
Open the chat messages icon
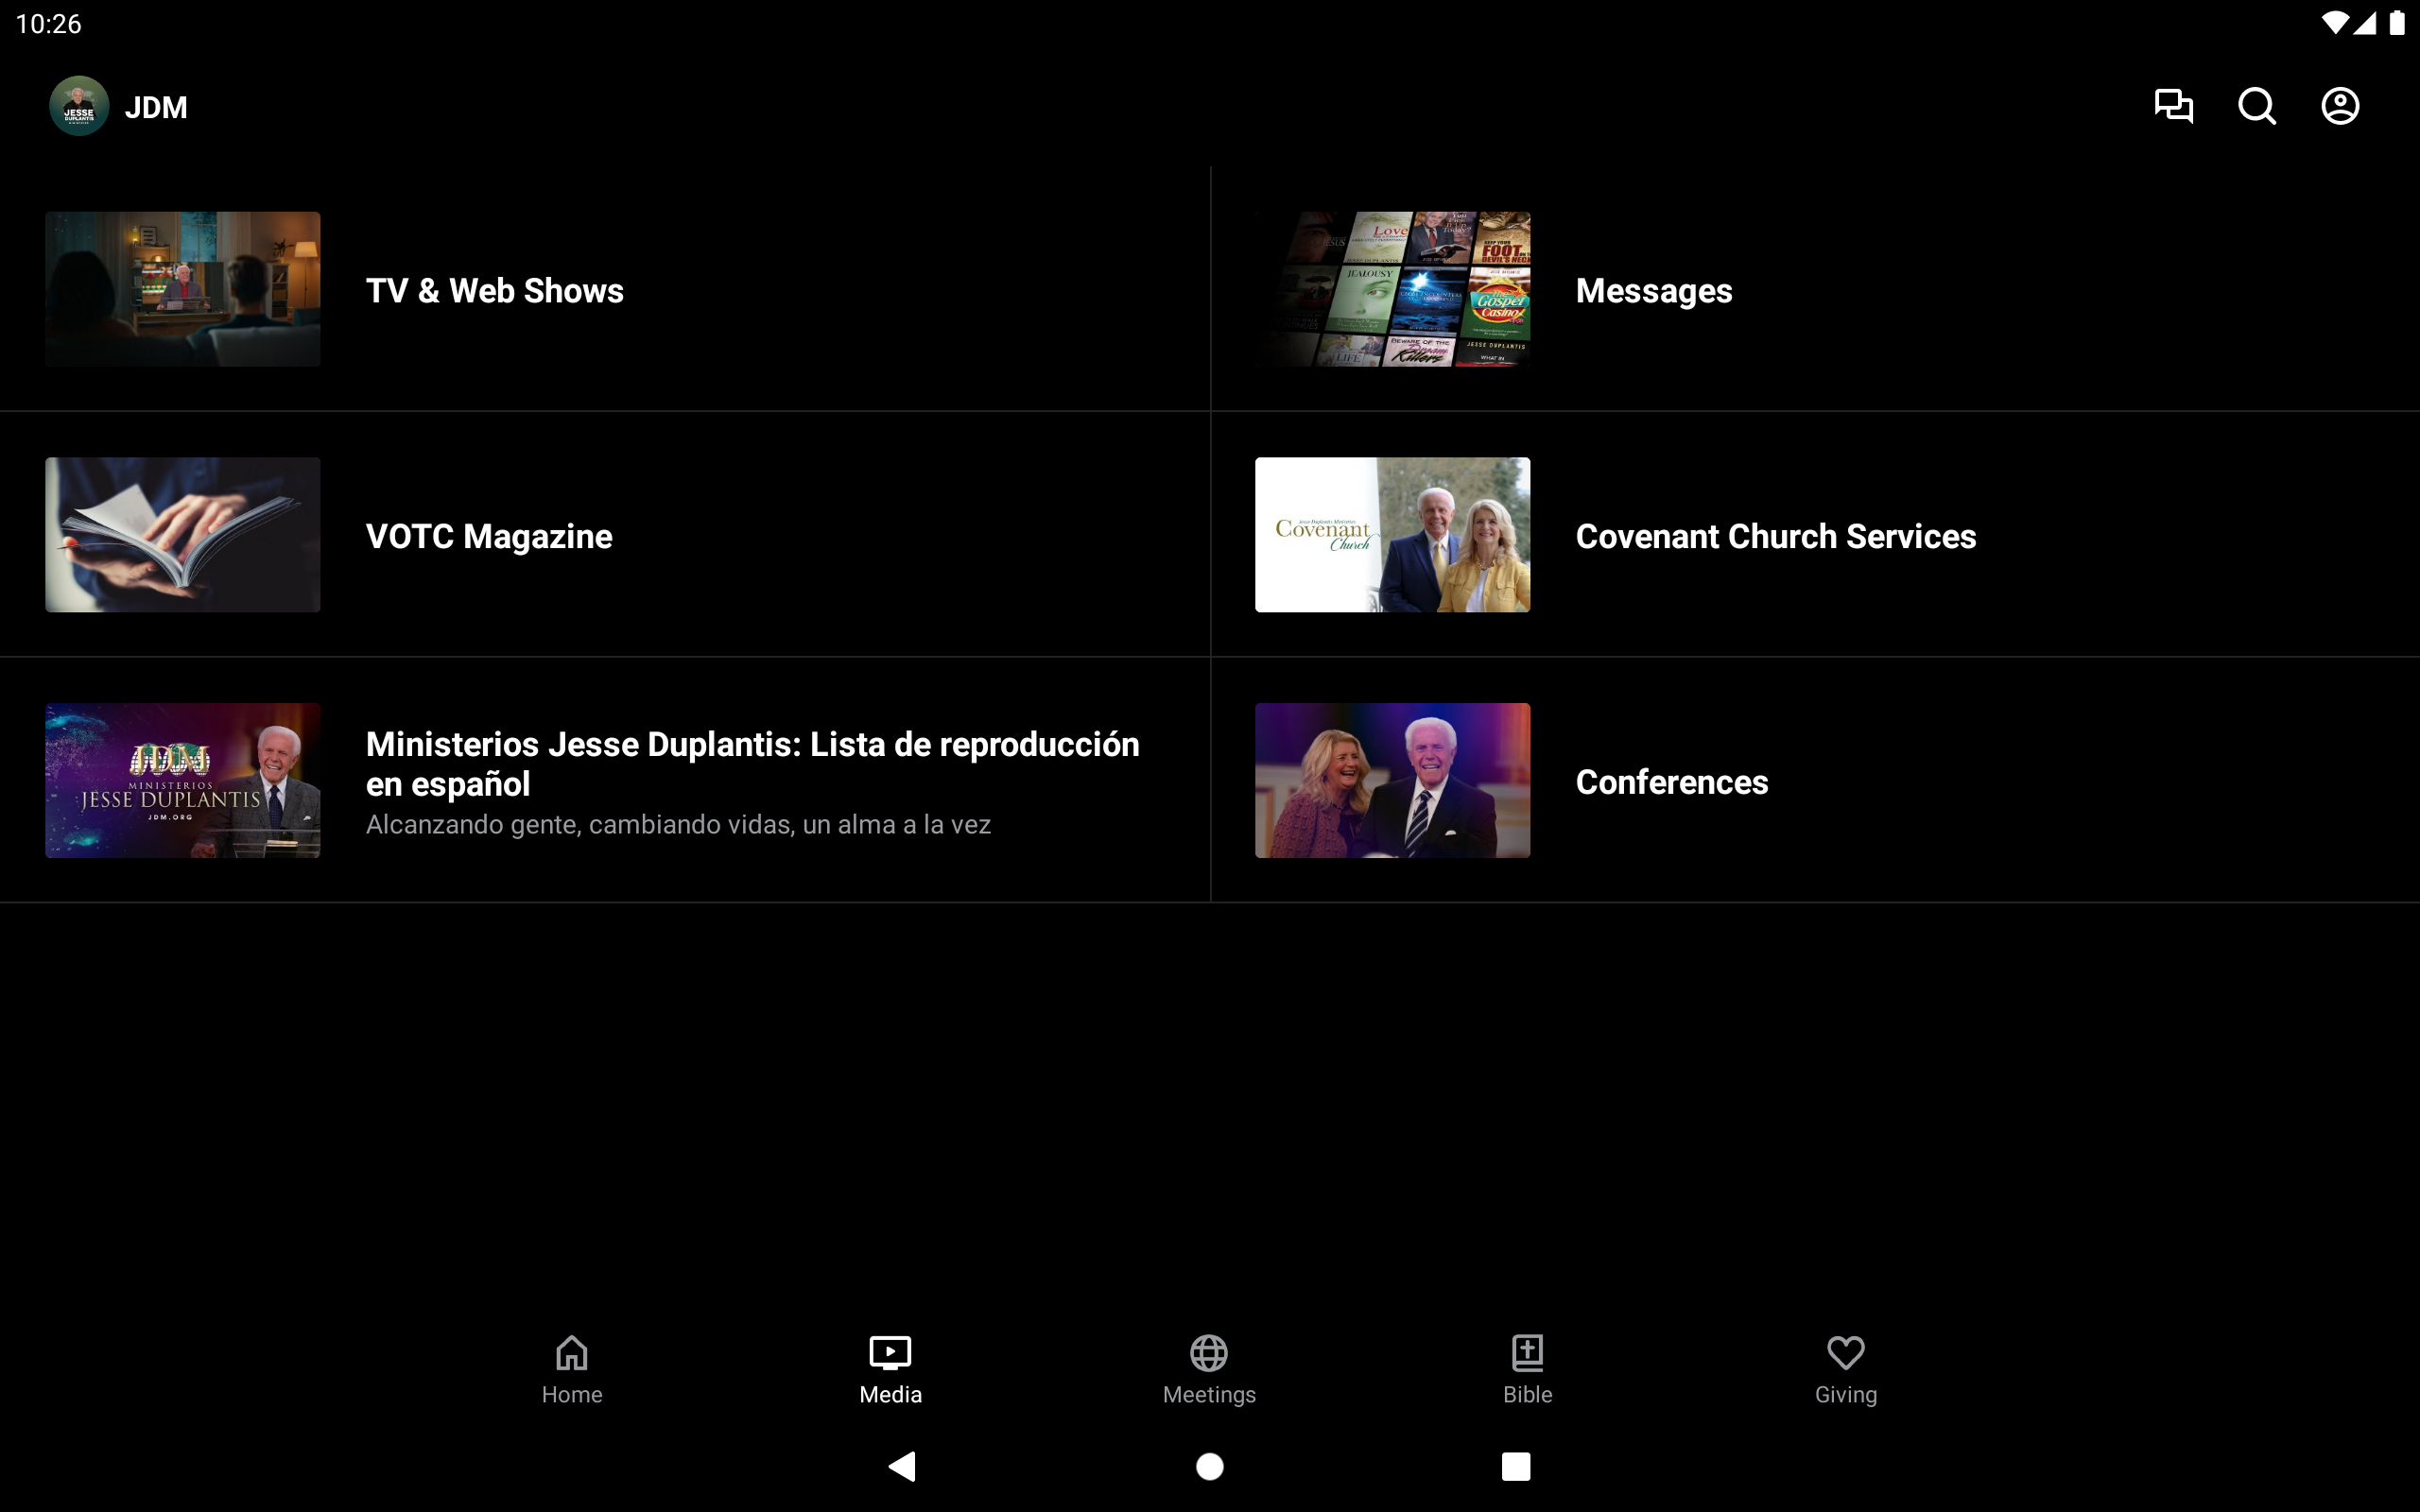tap(2173, 106)
